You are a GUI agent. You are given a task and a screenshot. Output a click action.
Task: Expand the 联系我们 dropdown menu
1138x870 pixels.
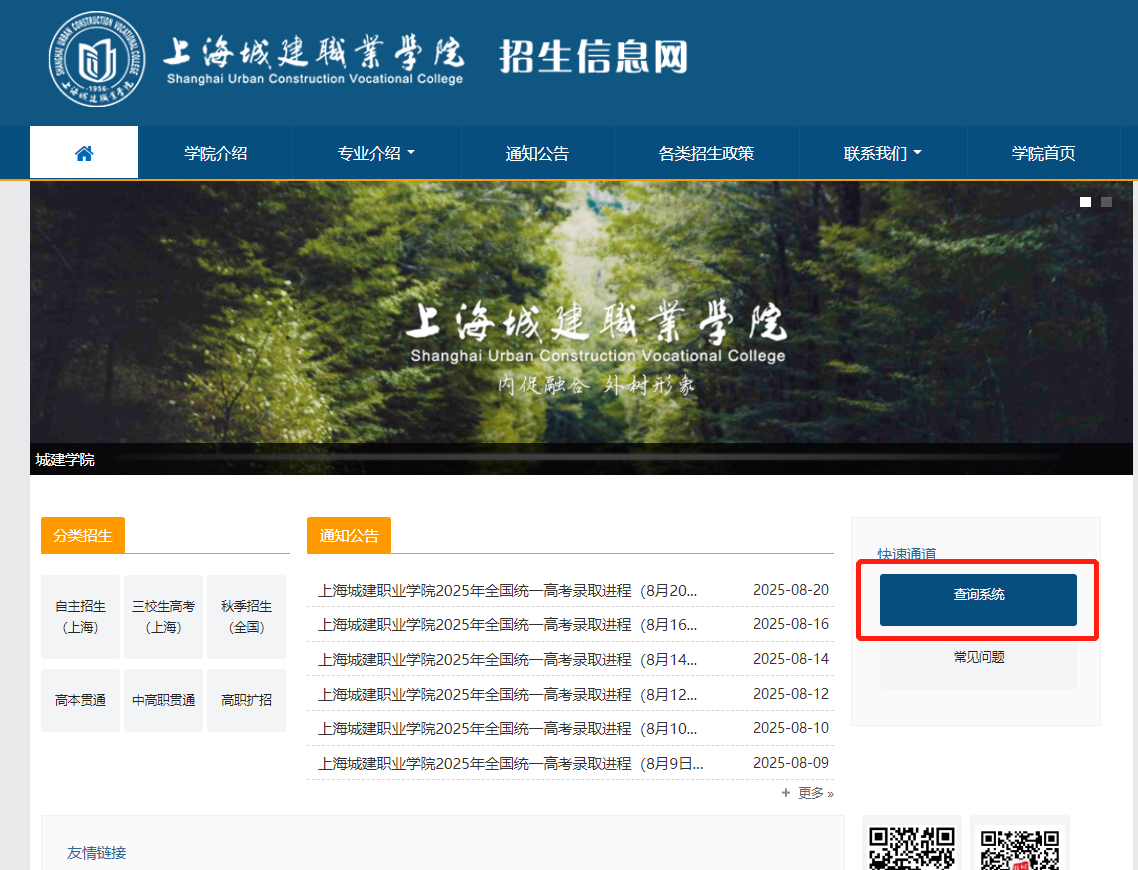point(882,153)
